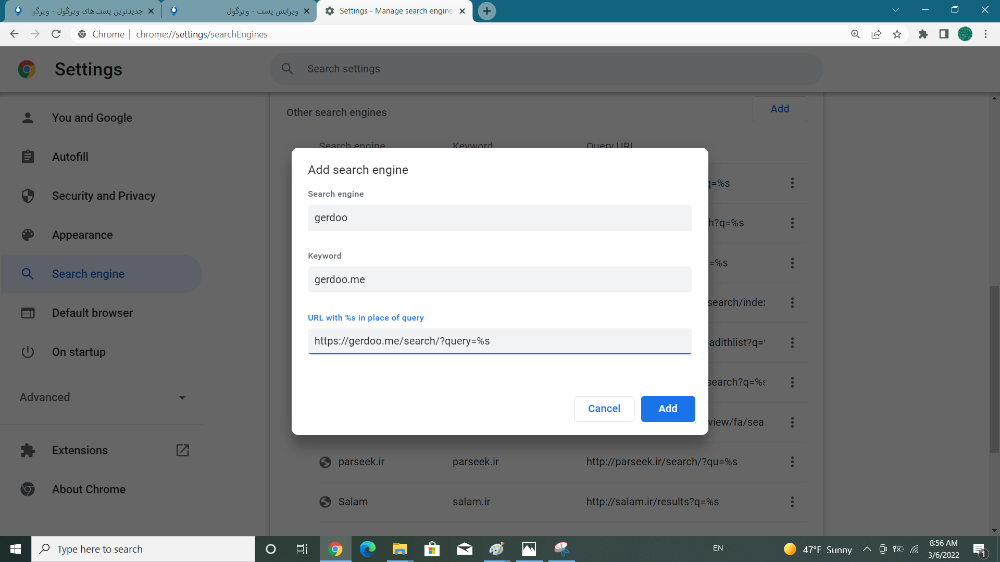Click the zoom magnifier icon in address bar

click(x=855, y=34)
